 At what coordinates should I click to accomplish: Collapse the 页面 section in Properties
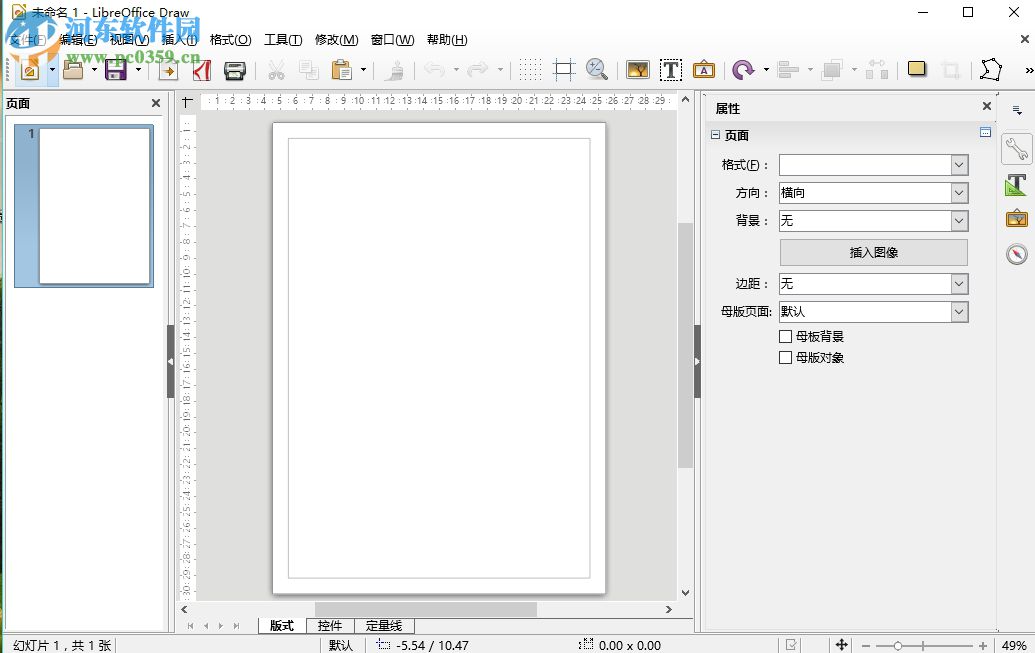715,134
